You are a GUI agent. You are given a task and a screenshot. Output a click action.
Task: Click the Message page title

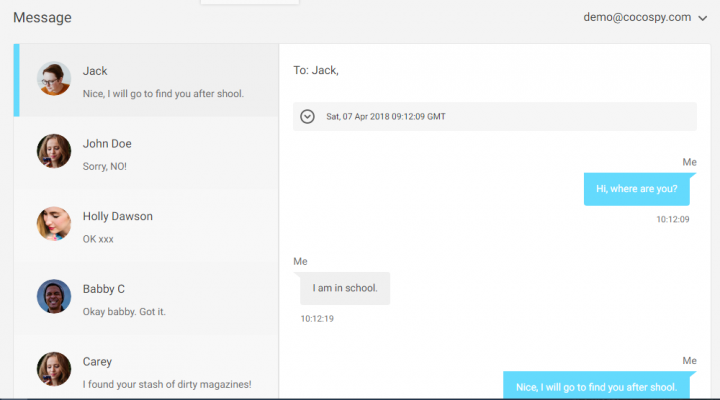(42, 18)
